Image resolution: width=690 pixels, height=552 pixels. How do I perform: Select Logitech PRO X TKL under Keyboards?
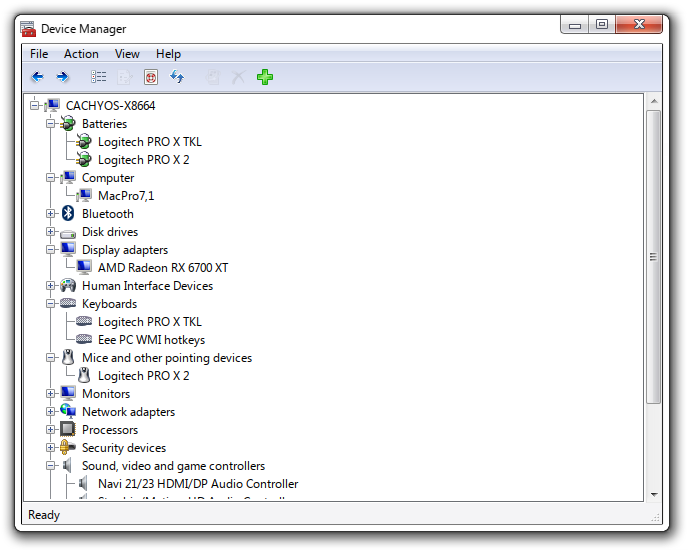150,322
